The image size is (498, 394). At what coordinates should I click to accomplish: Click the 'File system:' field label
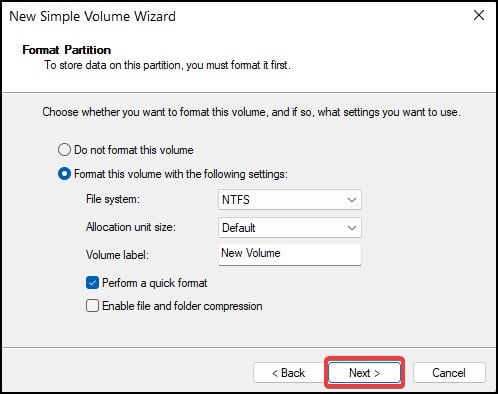[x=113, y=199]
